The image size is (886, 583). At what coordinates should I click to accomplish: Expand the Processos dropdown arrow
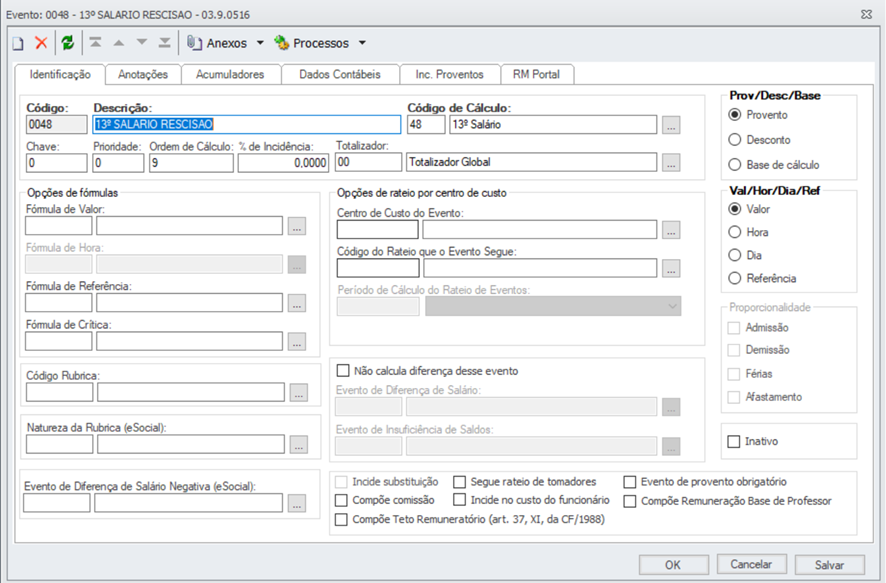362,43
